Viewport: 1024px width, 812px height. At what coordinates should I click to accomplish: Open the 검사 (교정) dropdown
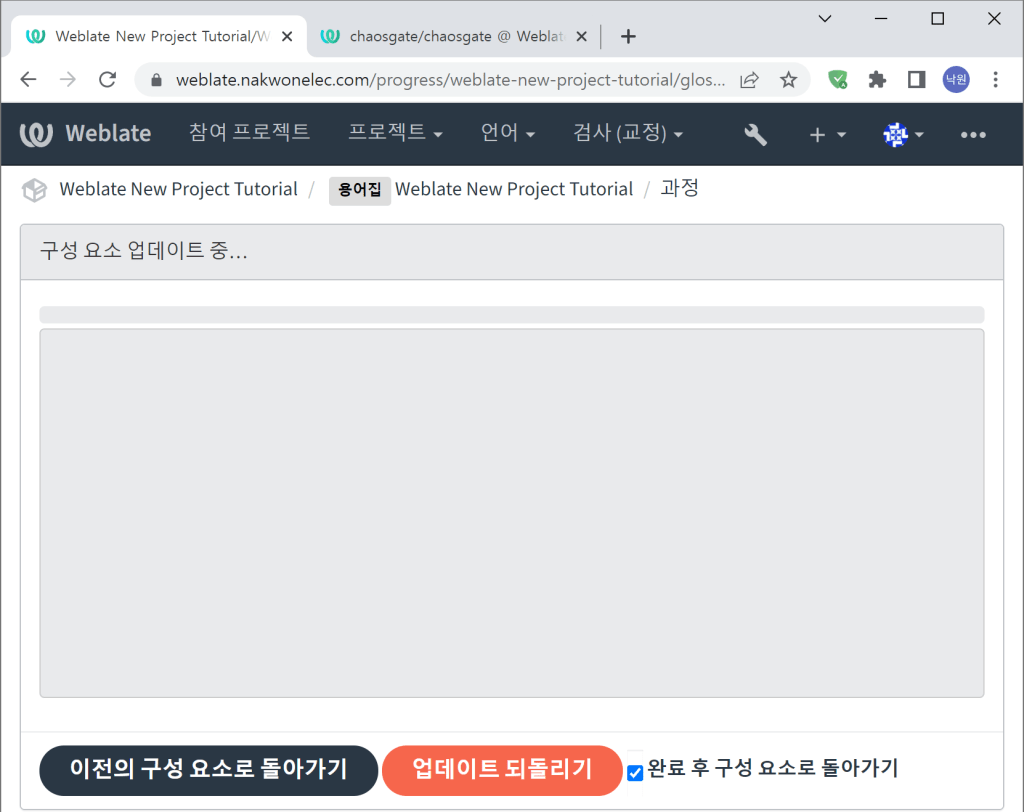click(x=628, y=133)
